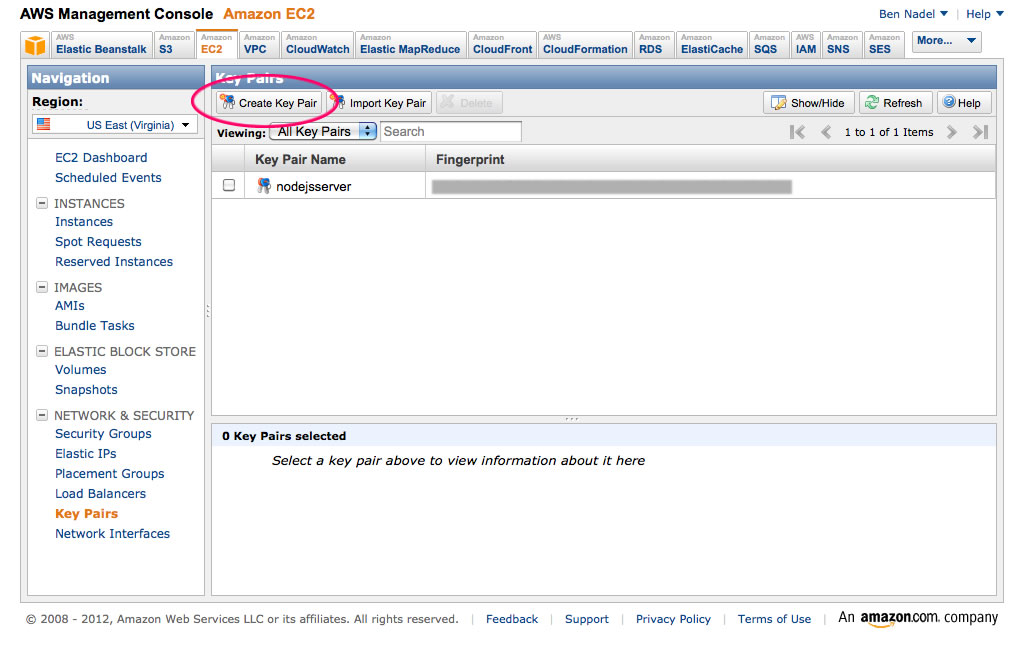Open Elastic IPs link

click(x=86, y=454)
